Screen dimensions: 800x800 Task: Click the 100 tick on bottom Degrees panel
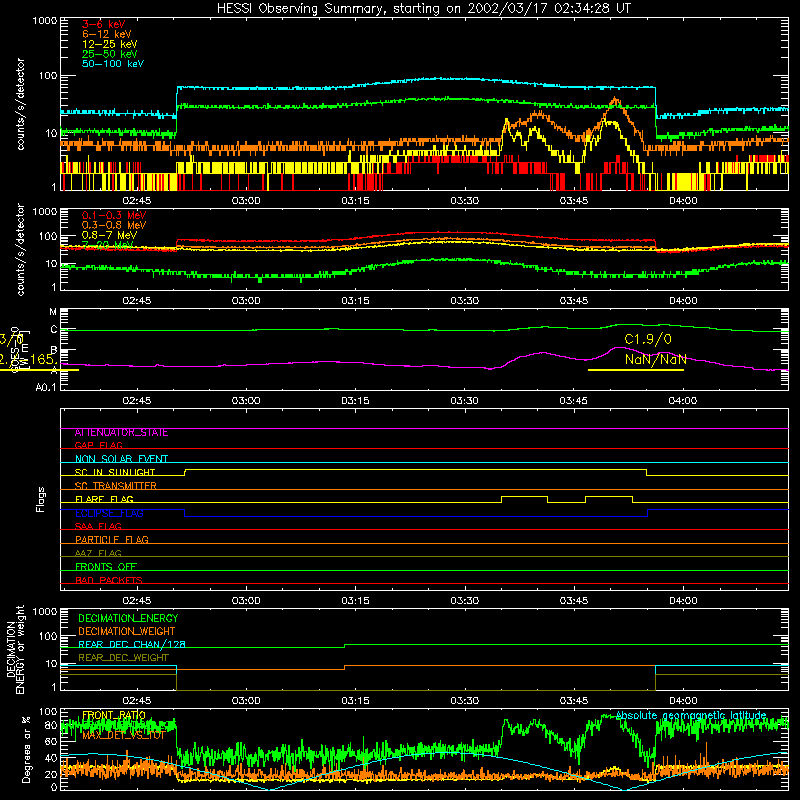click(48, 712)
